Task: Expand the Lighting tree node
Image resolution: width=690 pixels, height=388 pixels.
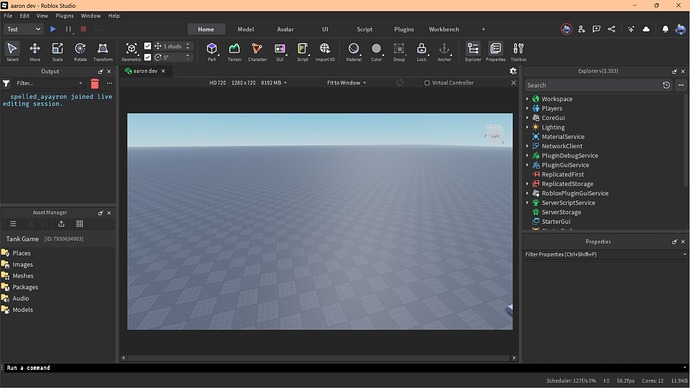Action: (527, 127)
